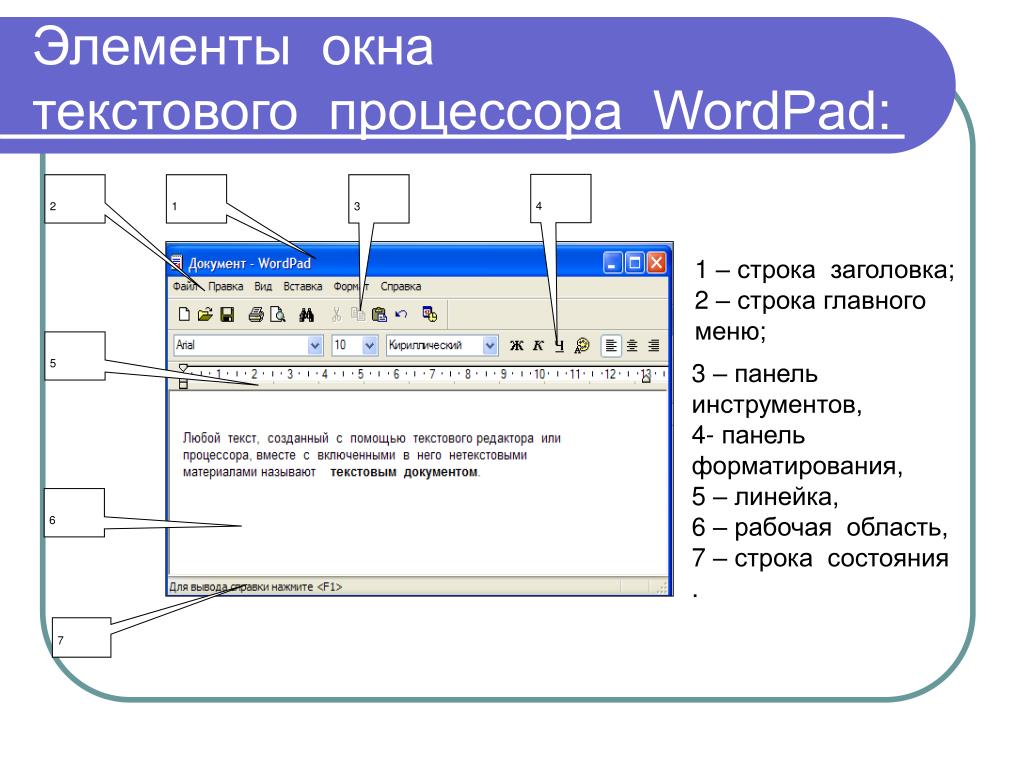Open the Правка menu
The height and width of the screenshot is (768, 1024).
pyautogui.click(x=226, y=287)
